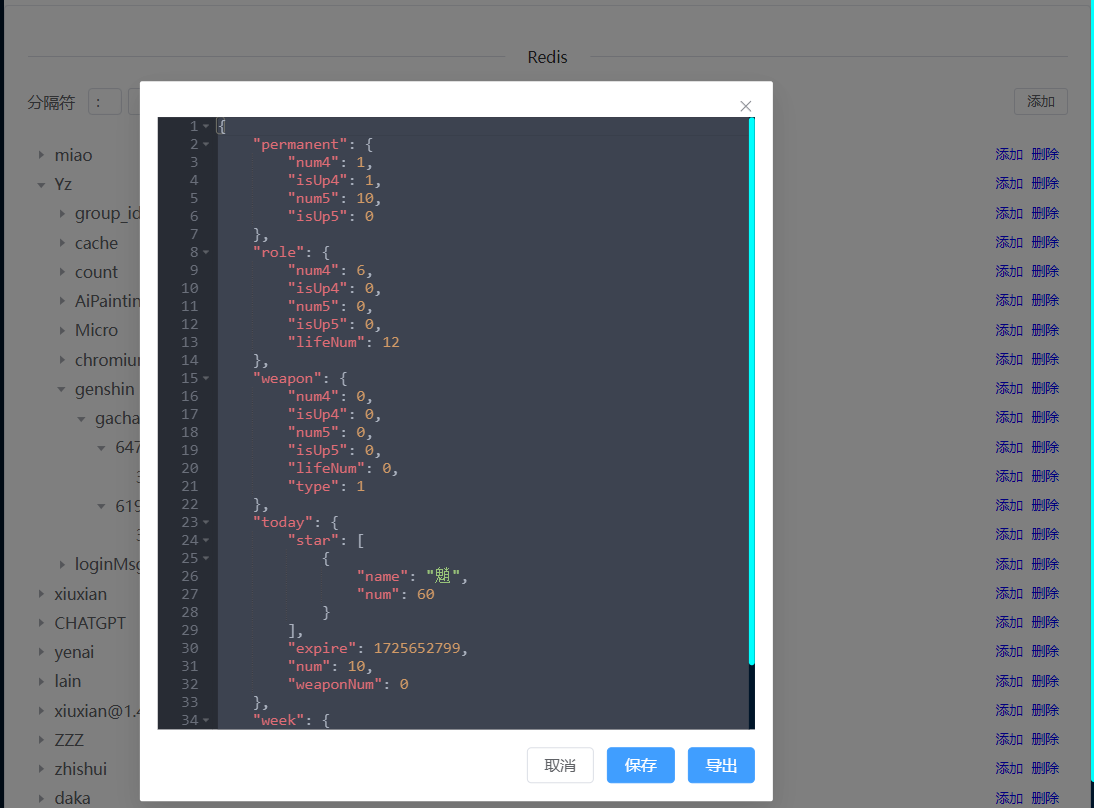This screenshot has height=808, width=1094.
Task: Select the chromium tree item
Action: pos(107,360)
